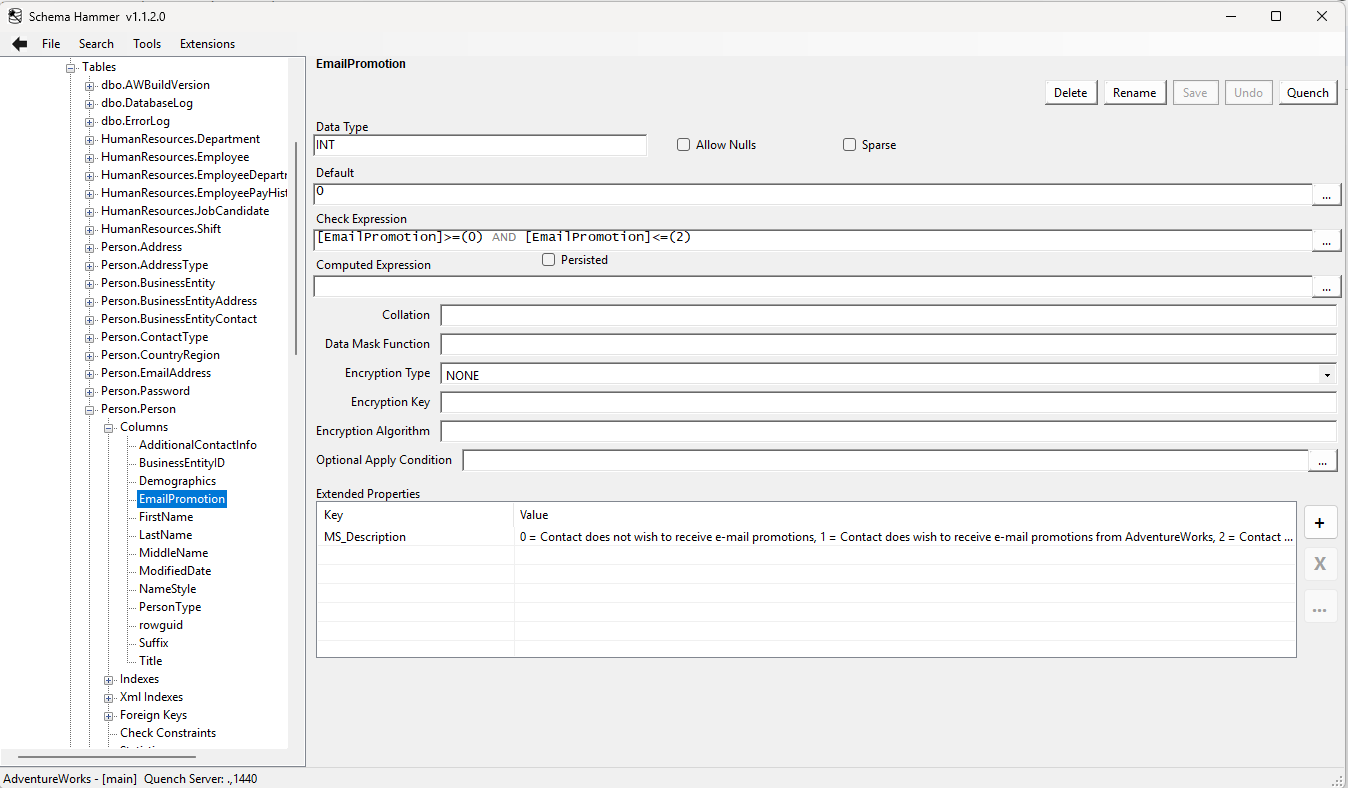Open the Computed Expression ellipsis editor

pyautogui.click(x=1326, y=286)
